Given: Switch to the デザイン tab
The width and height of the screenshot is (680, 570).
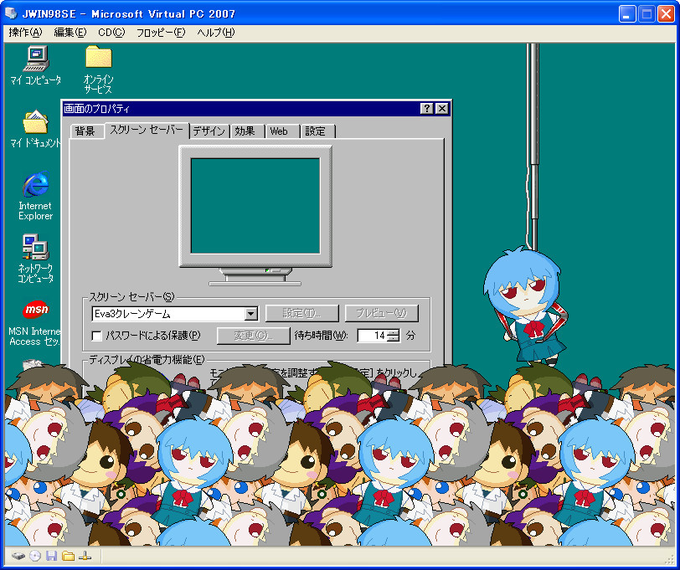Looking at the screenshot, I should [x=209, y=131].
